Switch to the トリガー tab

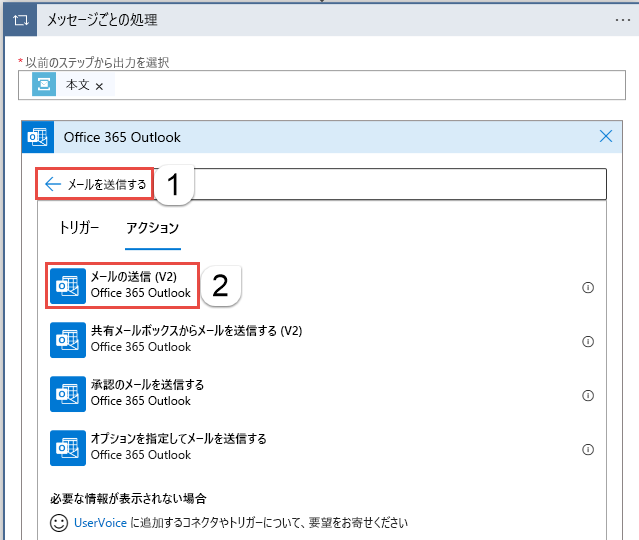(x=79, y=228)
